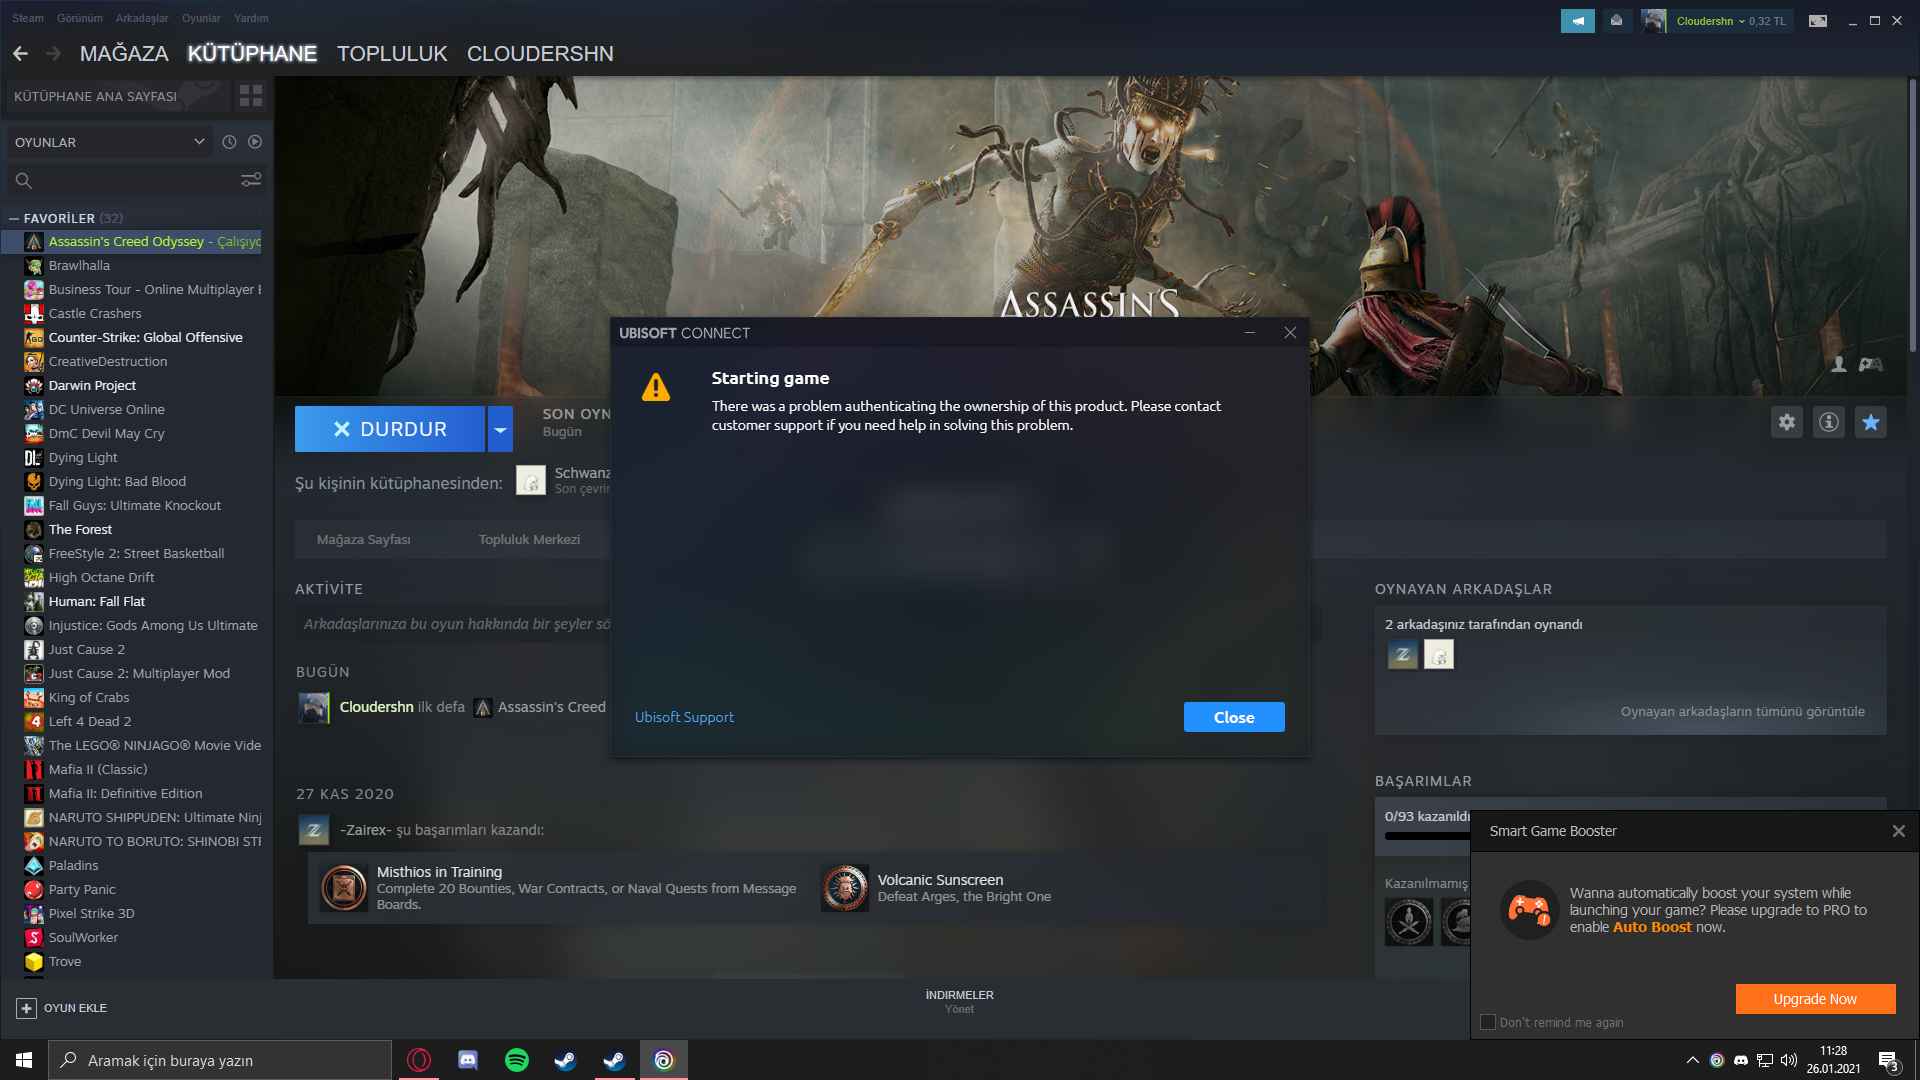Click the Close button in Ubisoft dialog

(x=1234, y=717)
